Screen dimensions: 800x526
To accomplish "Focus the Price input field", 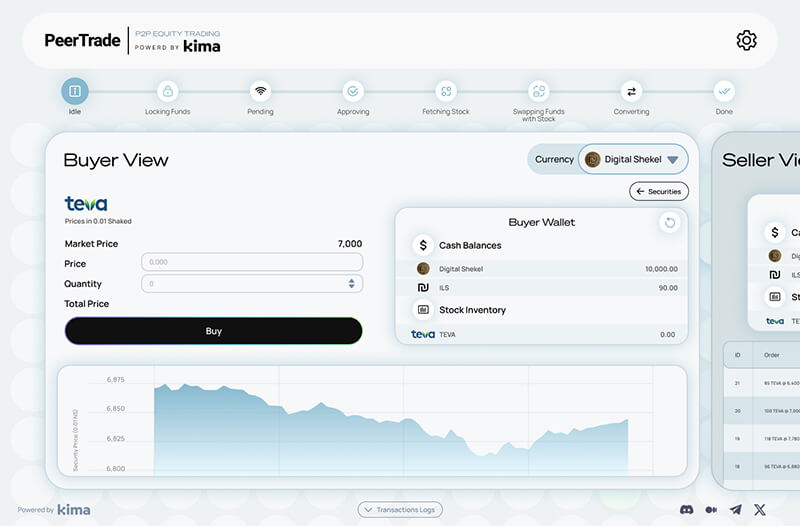I will point(252,262).
